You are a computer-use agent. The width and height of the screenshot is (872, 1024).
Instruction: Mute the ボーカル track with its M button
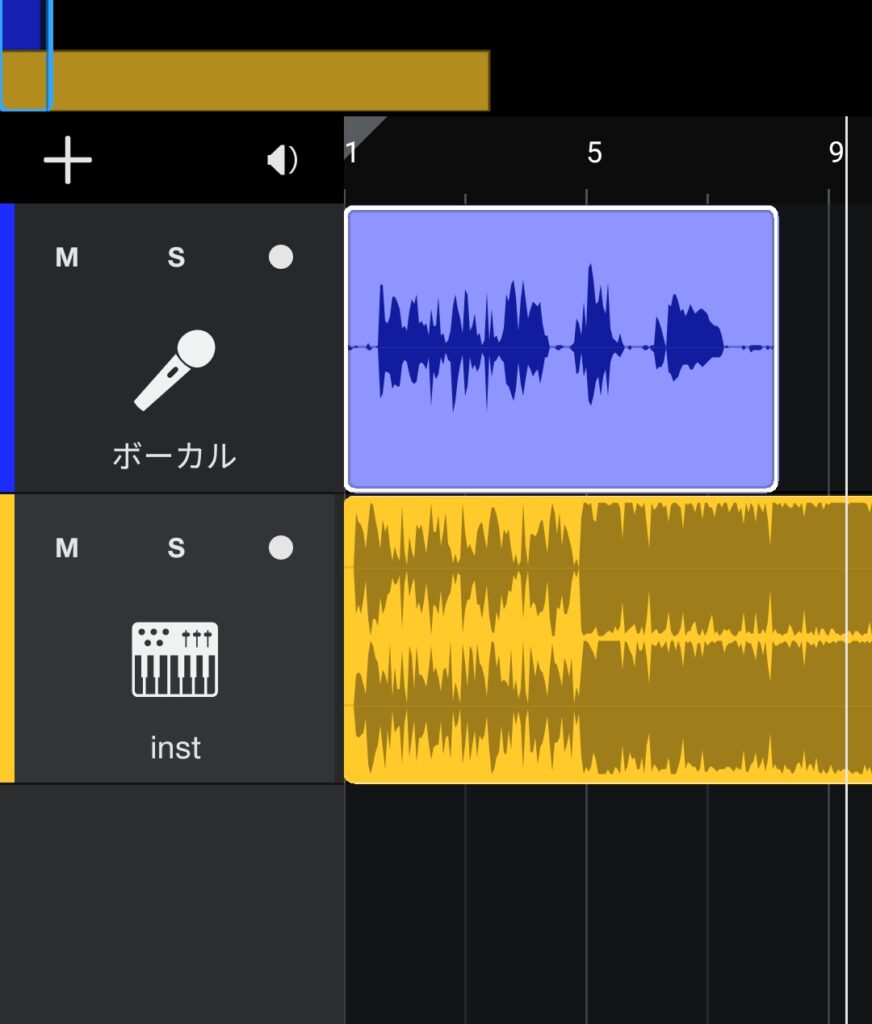[66, 257]
